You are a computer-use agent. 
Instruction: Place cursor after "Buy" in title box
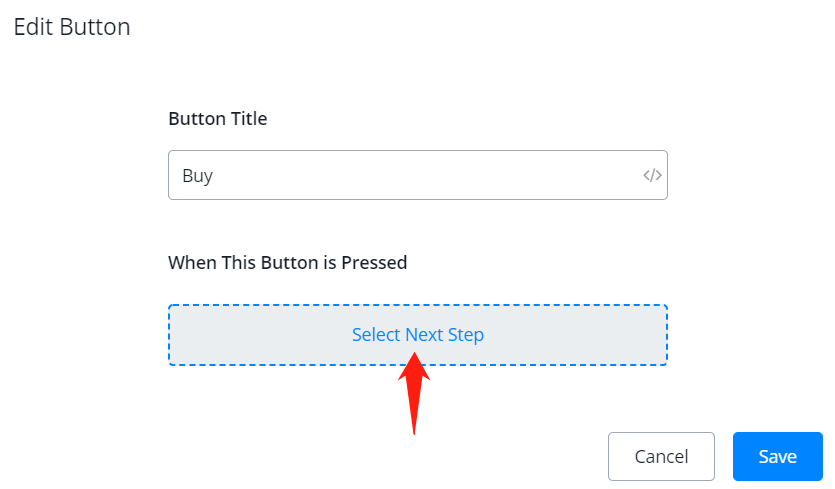(216, 176)
